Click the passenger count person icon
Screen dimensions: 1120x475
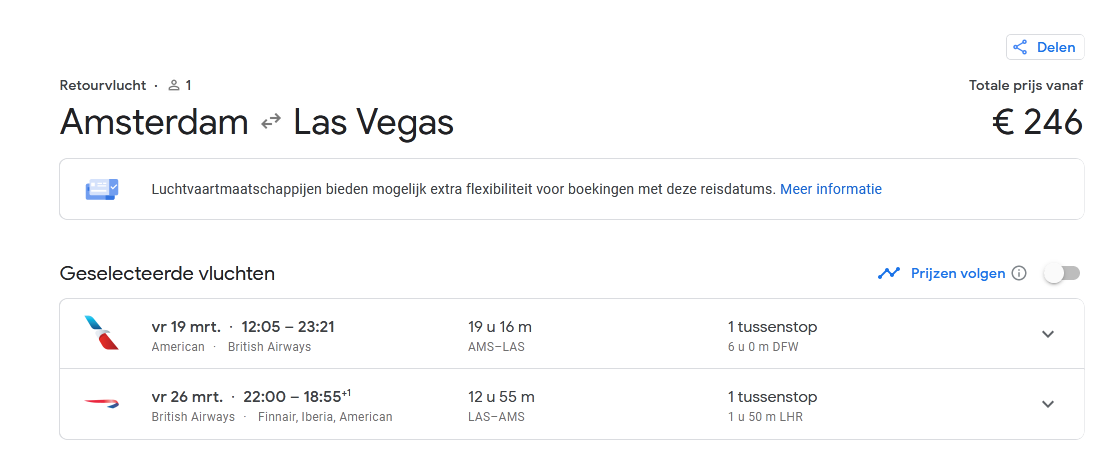tap(174, 86)
